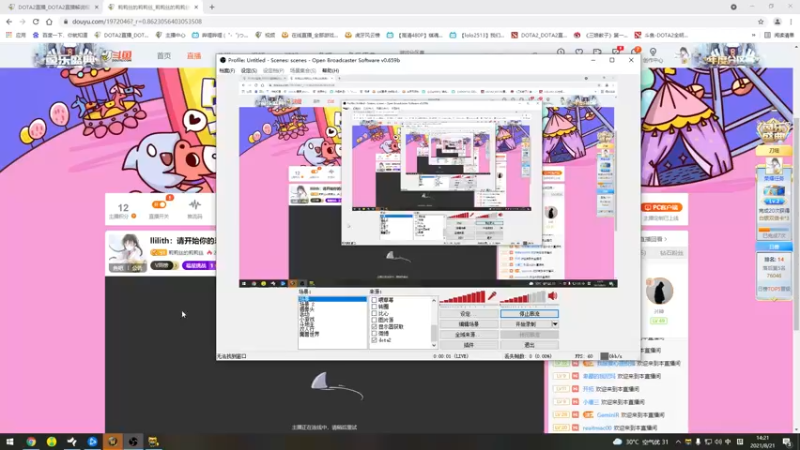Click the sources list scroll-up arrow
The image size is (800, 450).
[x=434, y=301]
